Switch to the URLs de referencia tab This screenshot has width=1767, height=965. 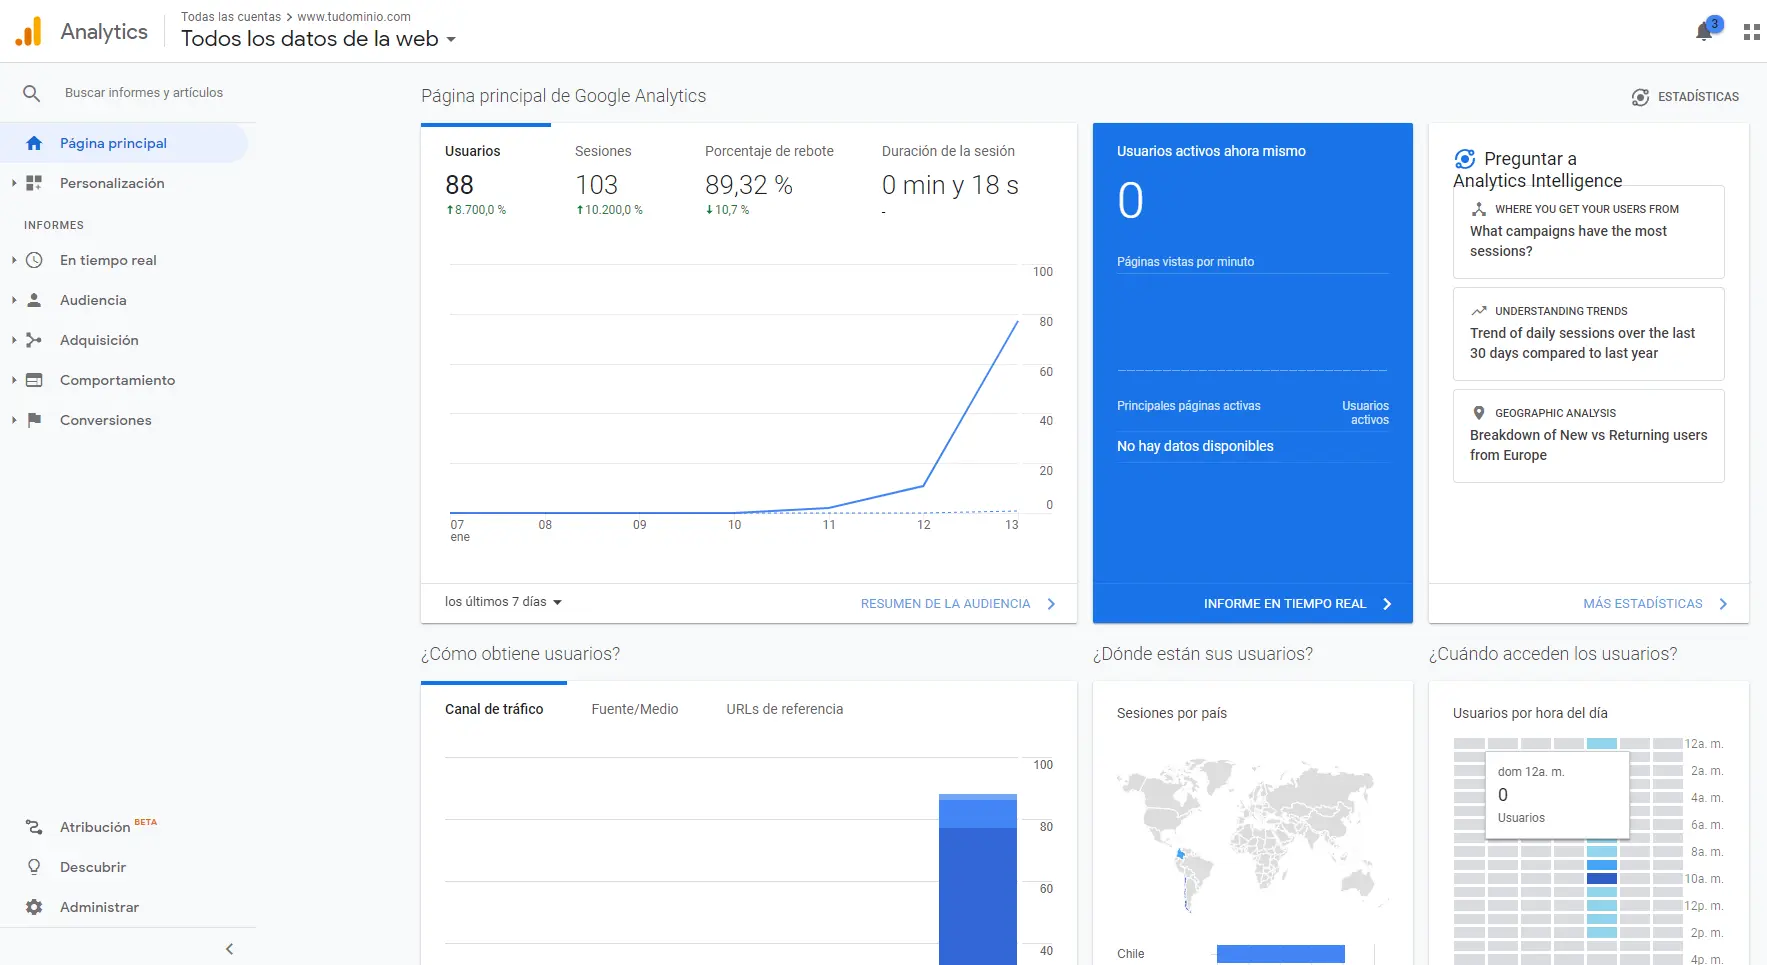point(785,709)
